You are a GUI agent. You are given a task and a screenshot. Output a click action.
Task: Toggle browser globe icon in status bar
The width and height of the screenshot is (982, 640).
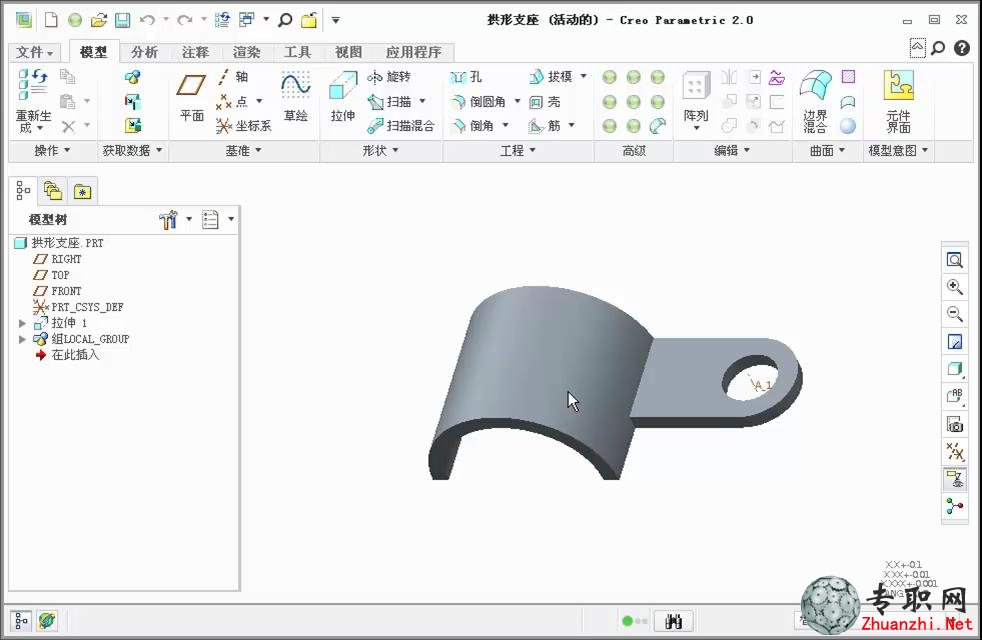pyautogui.click(x=47, y=621)
